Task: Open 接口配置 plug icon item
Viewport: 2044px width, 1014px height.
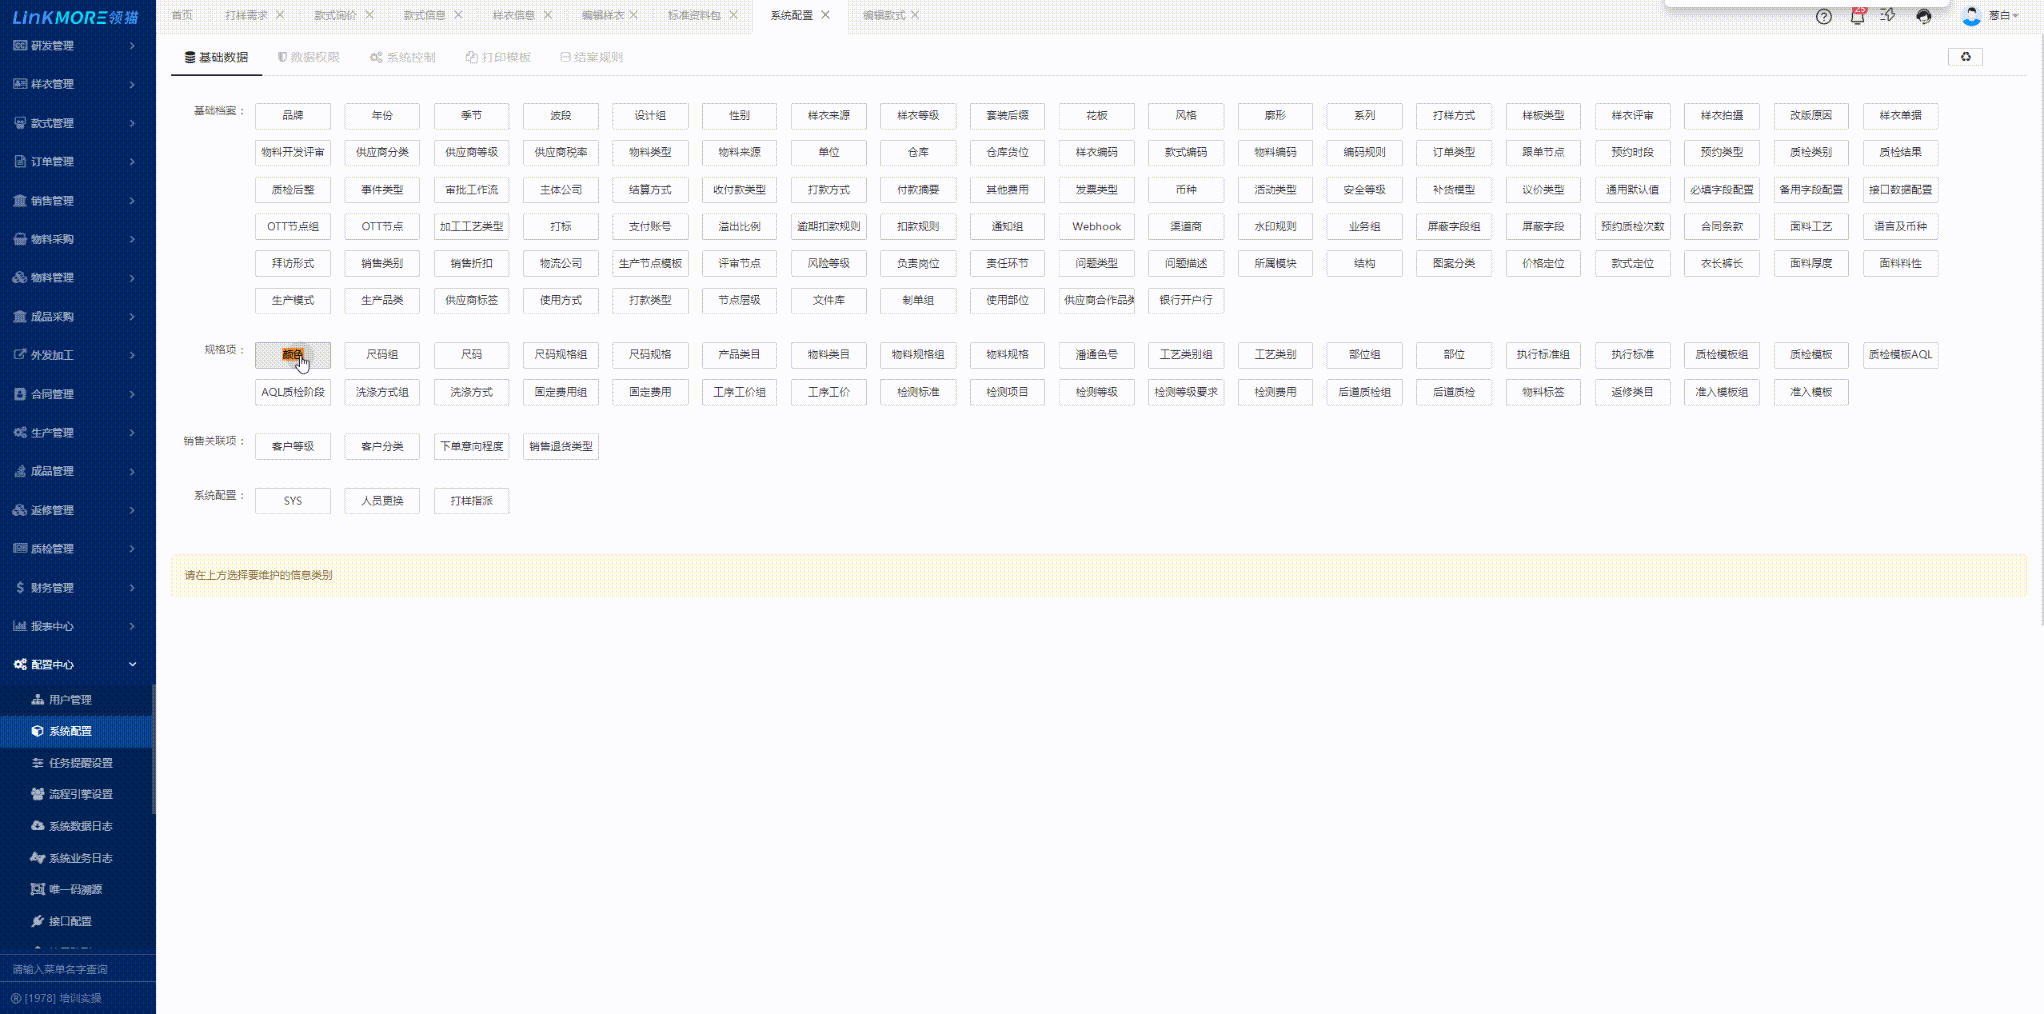Action: (x=70, y=921)
